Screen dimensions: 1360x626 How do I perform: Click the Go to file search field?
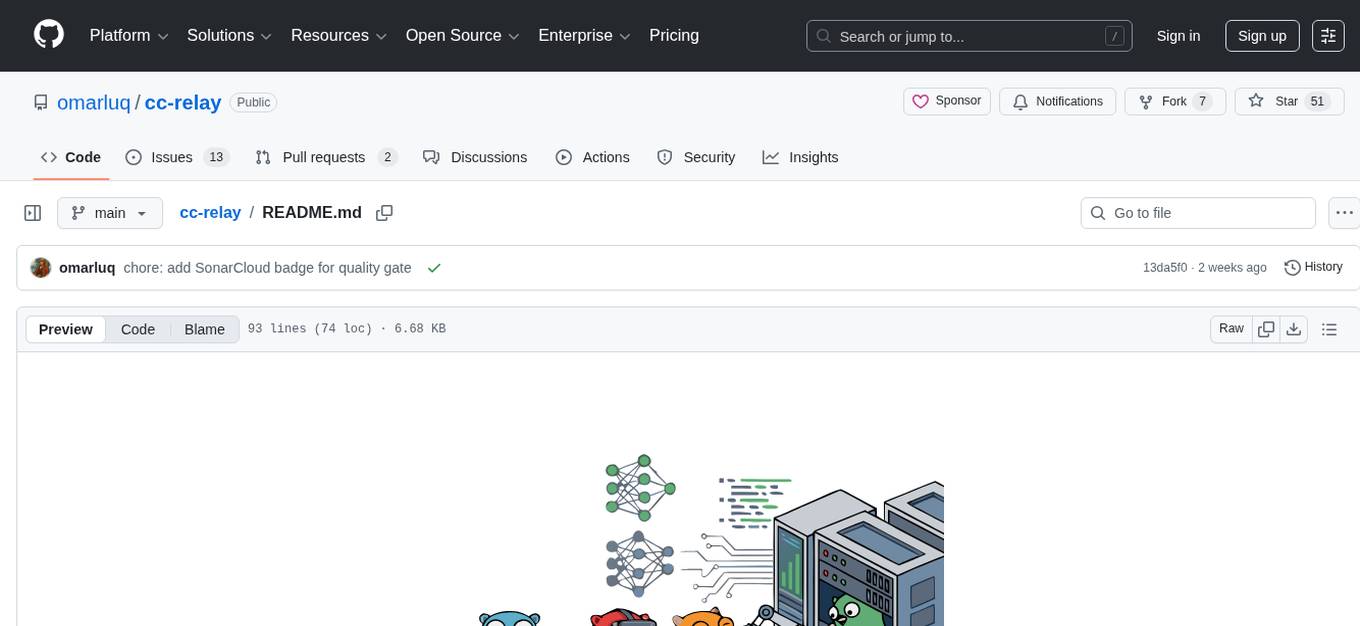click(1197, 212)
